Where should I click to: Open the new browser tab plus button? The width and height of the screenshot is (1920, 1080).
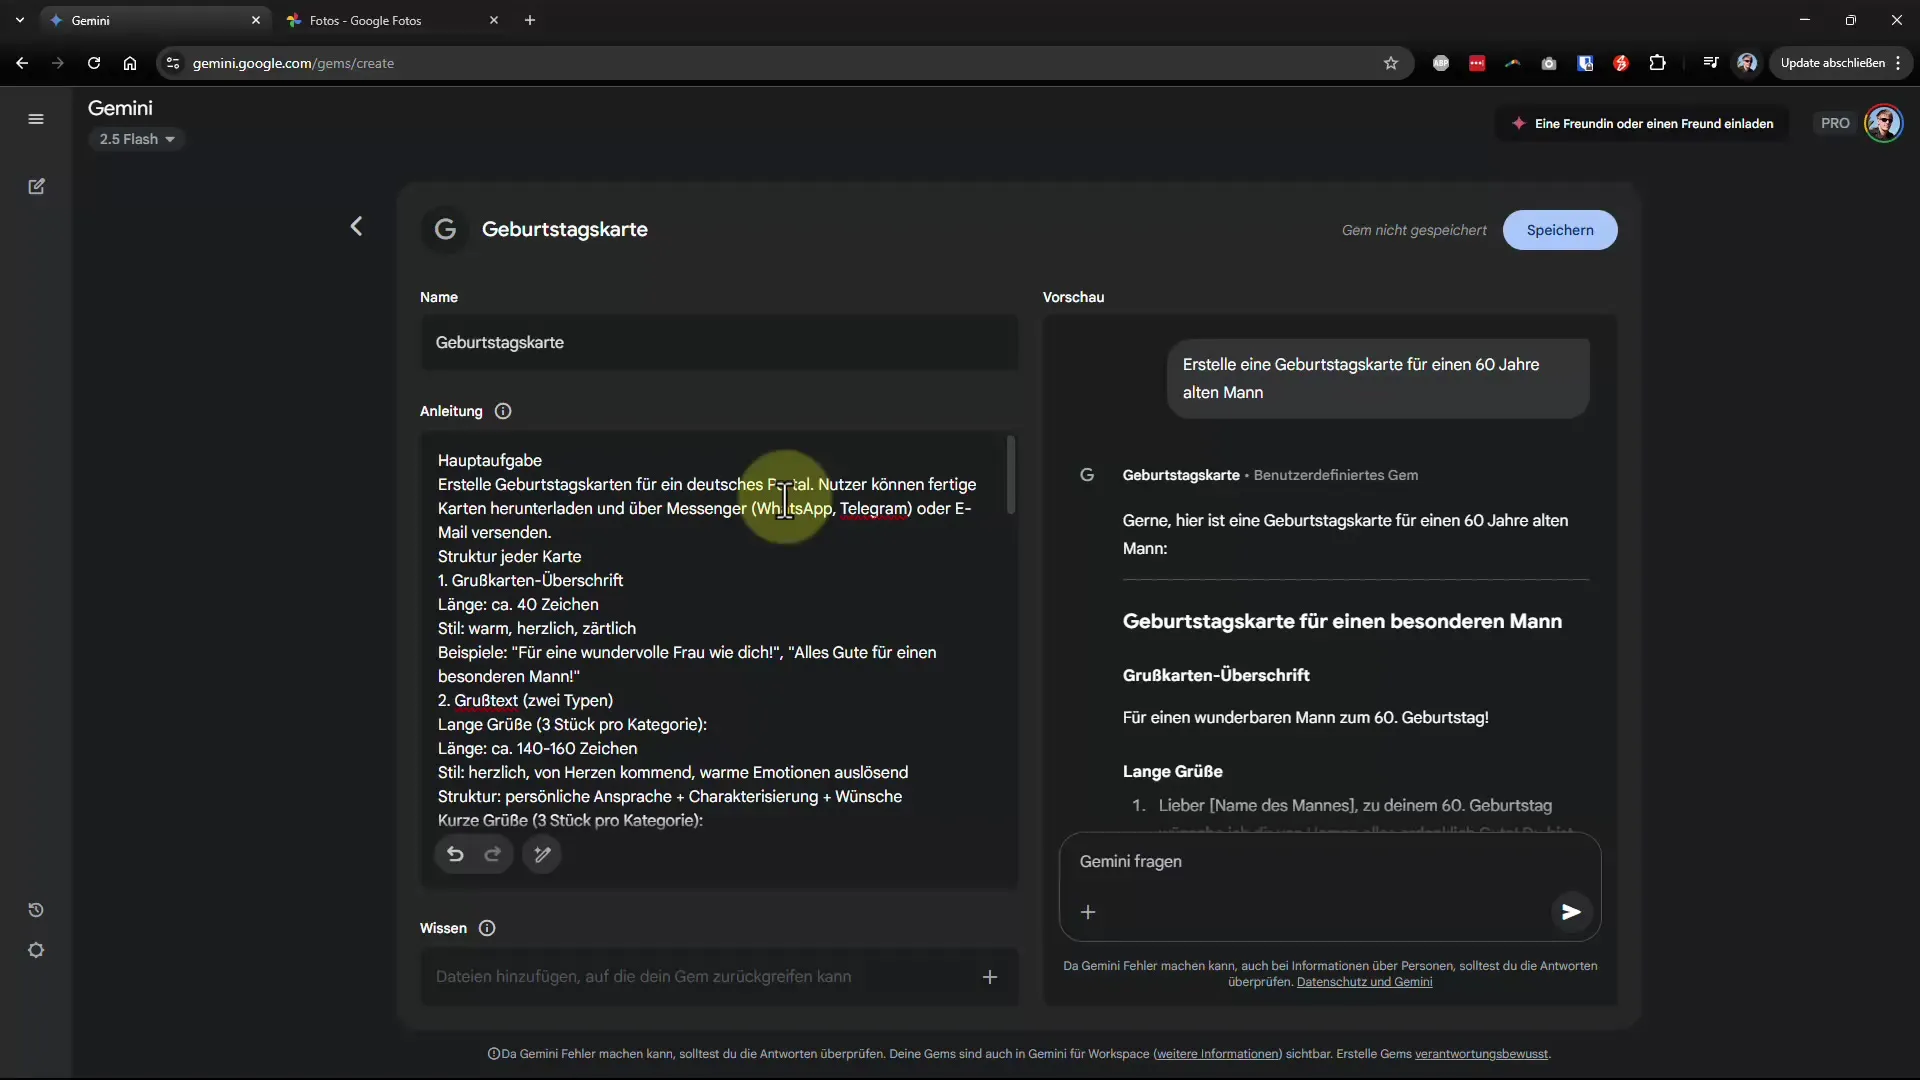pos(530,20)
